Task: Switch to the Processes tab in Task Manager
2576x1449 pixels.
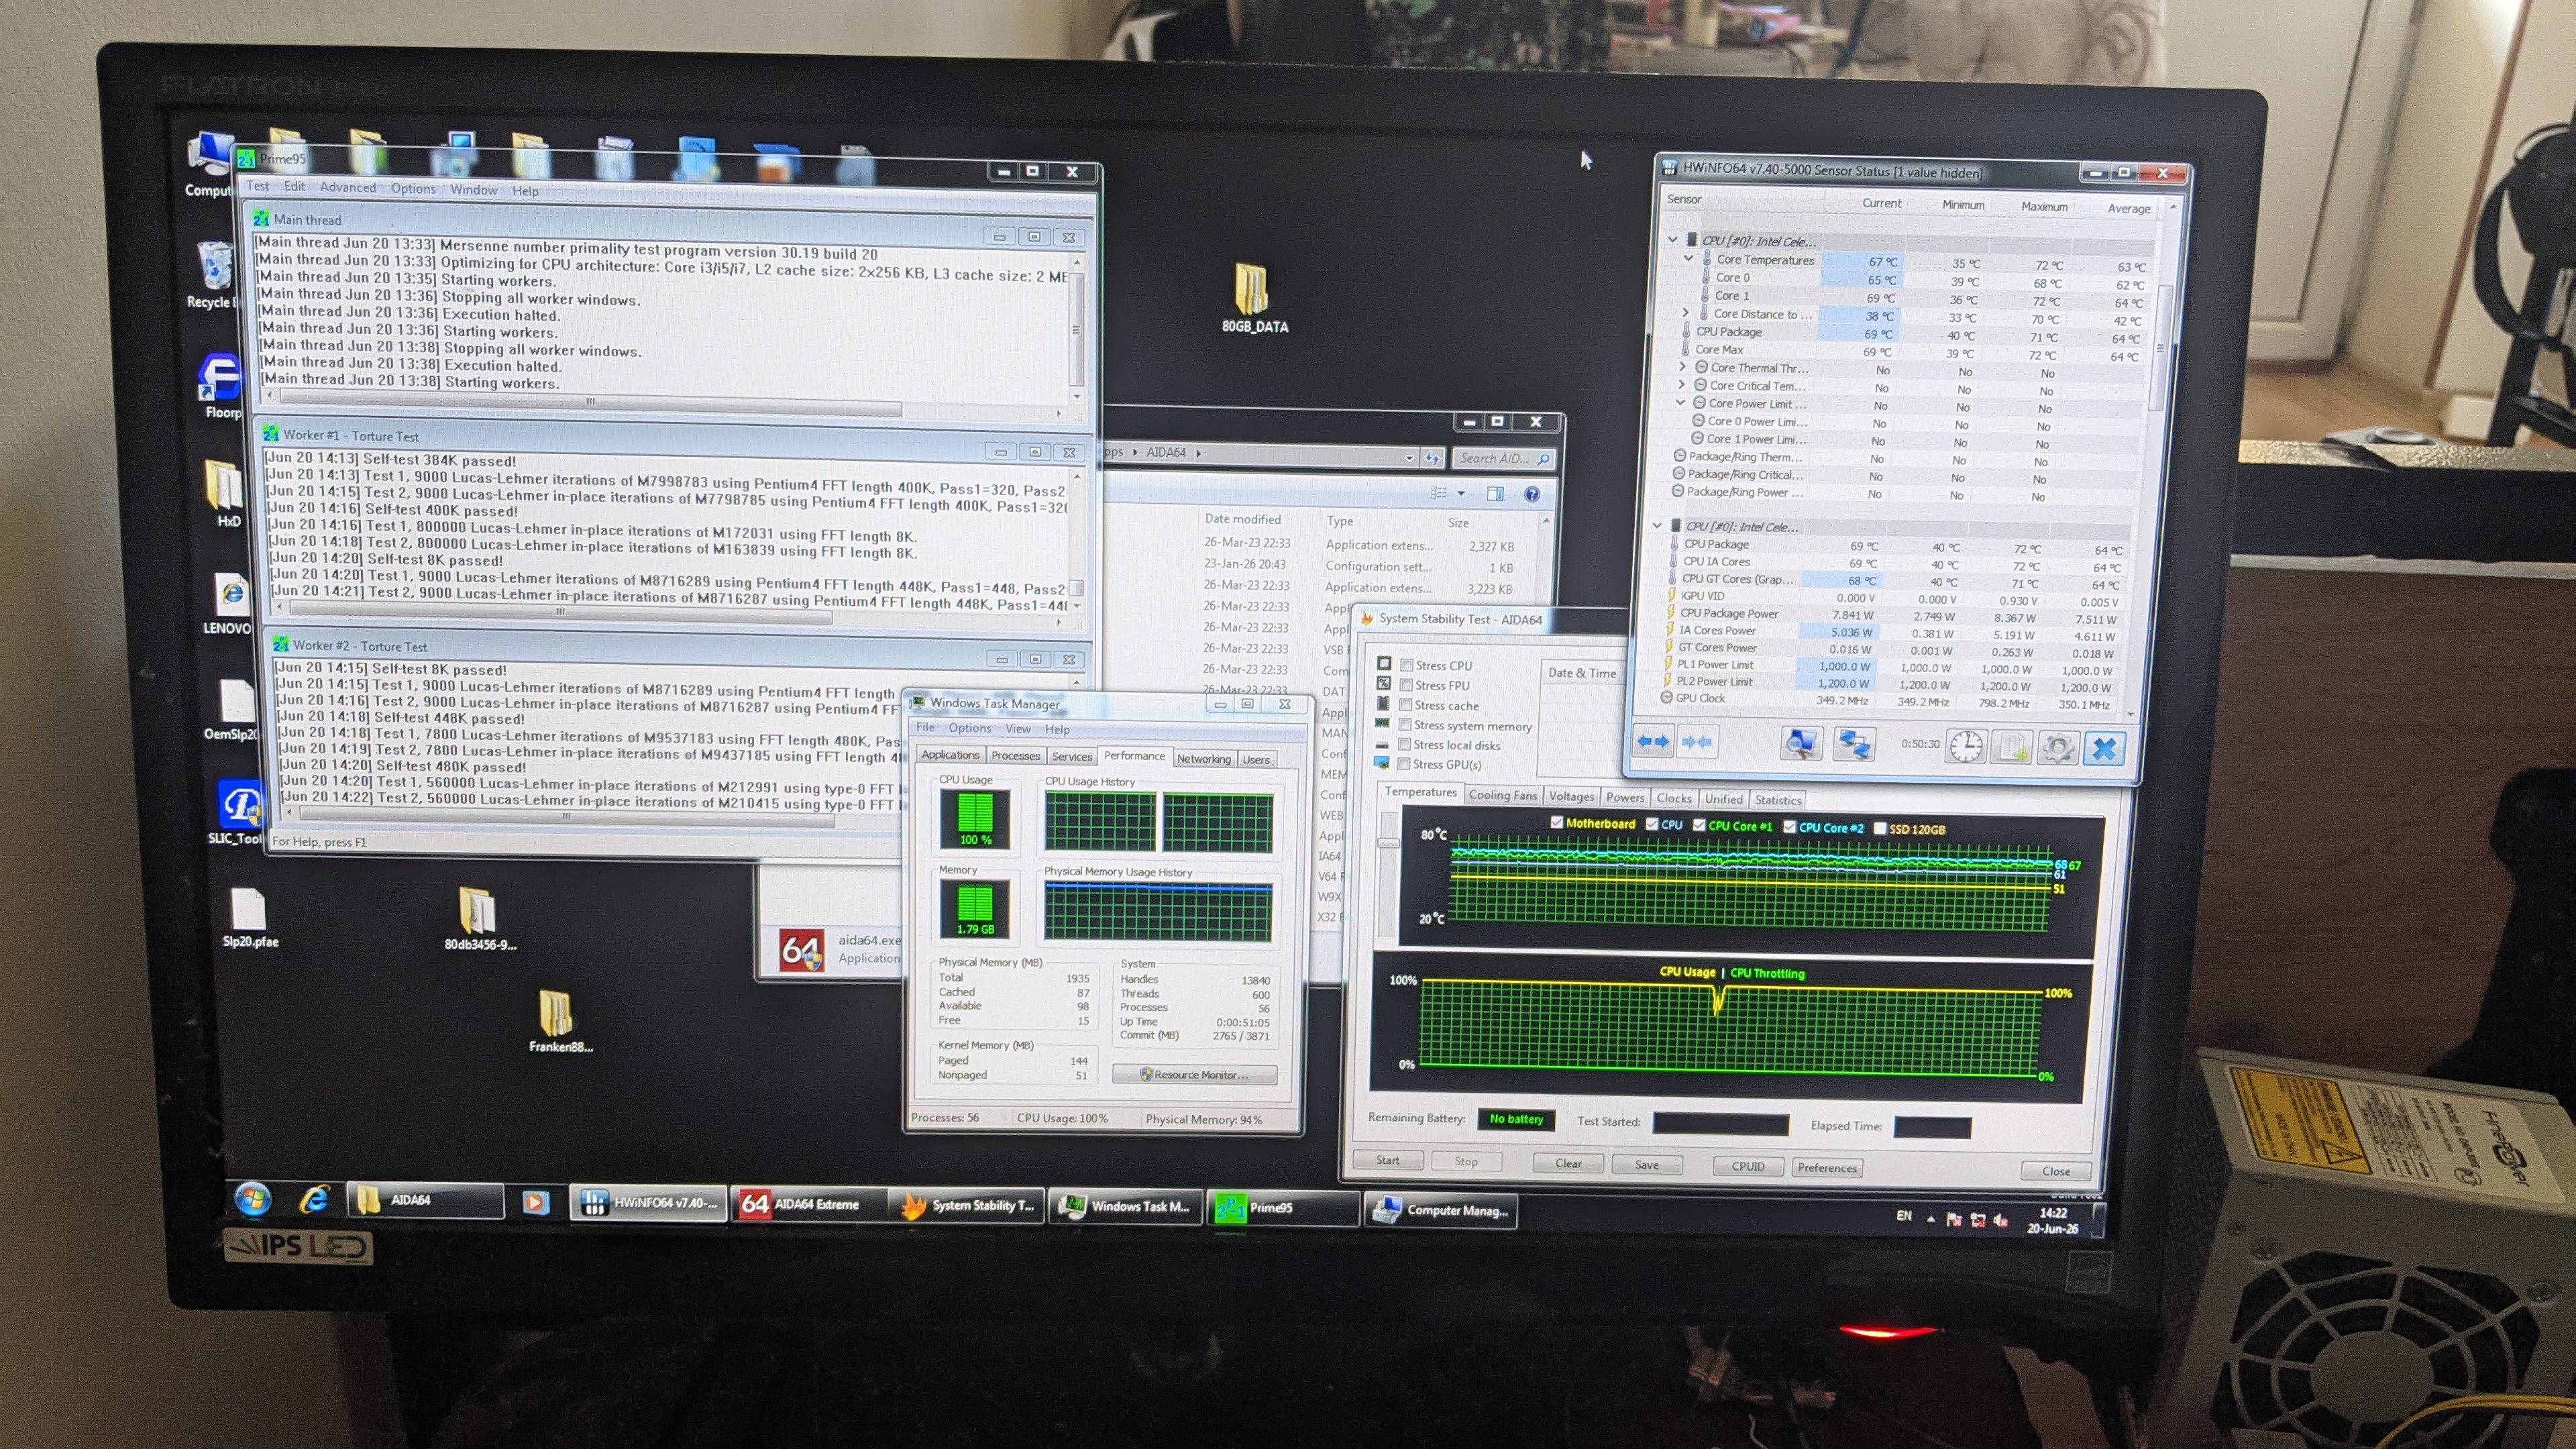Action: 1016,755
